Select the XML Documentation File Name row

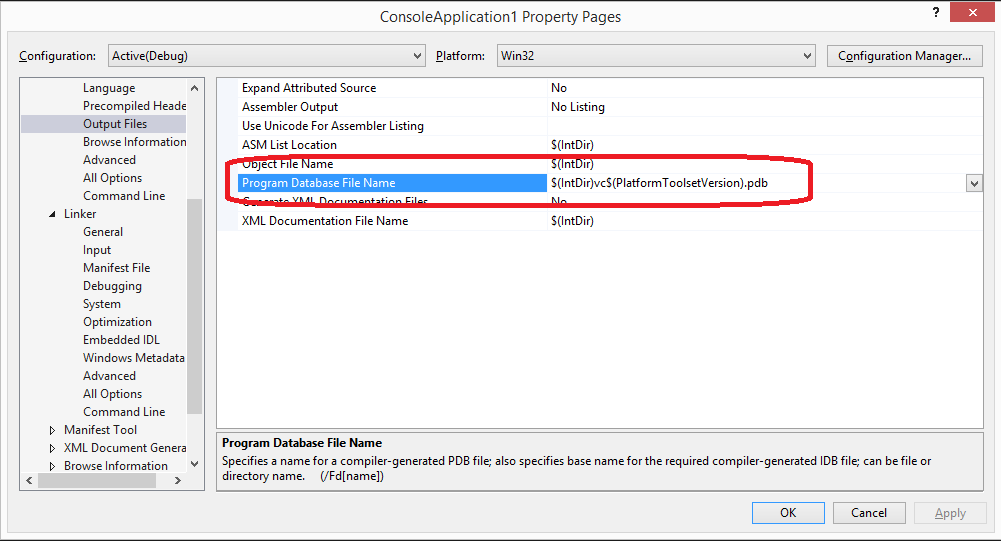(x=324, y=221)
